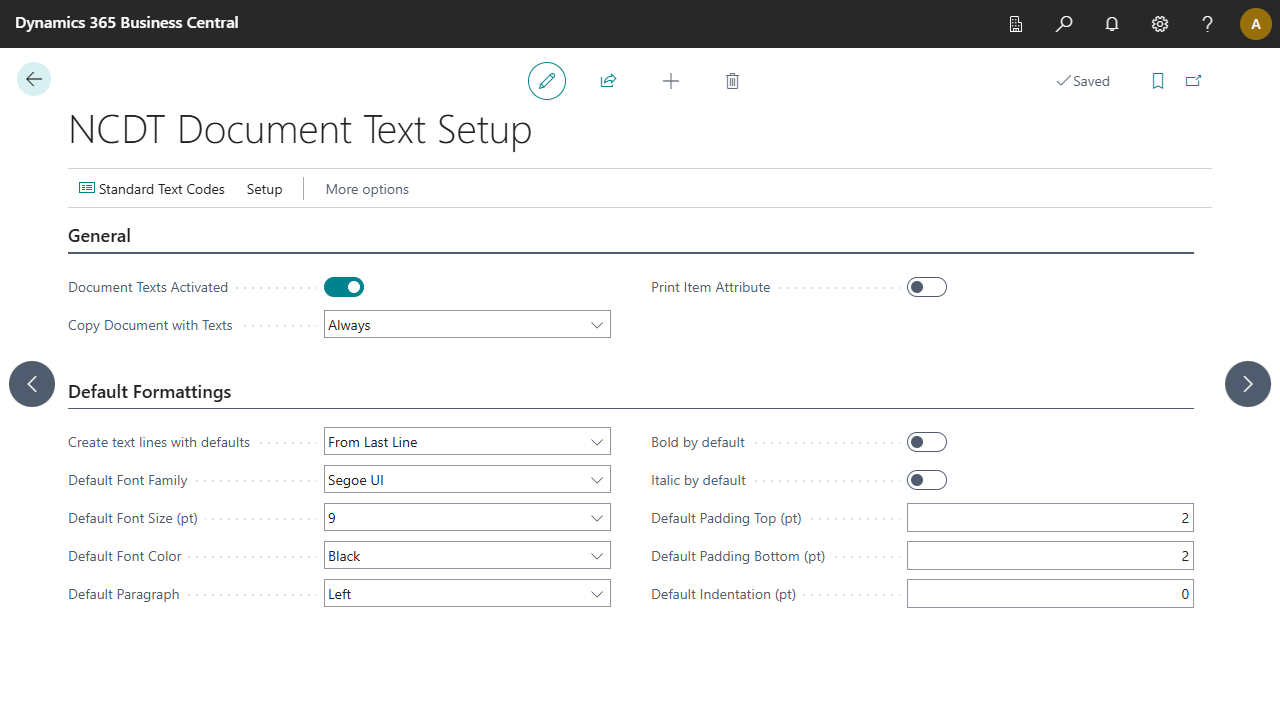Open the search magnifier icon
This screenshot has width=1280, height=720.
pyautogui.click(x=1064, y=24)
